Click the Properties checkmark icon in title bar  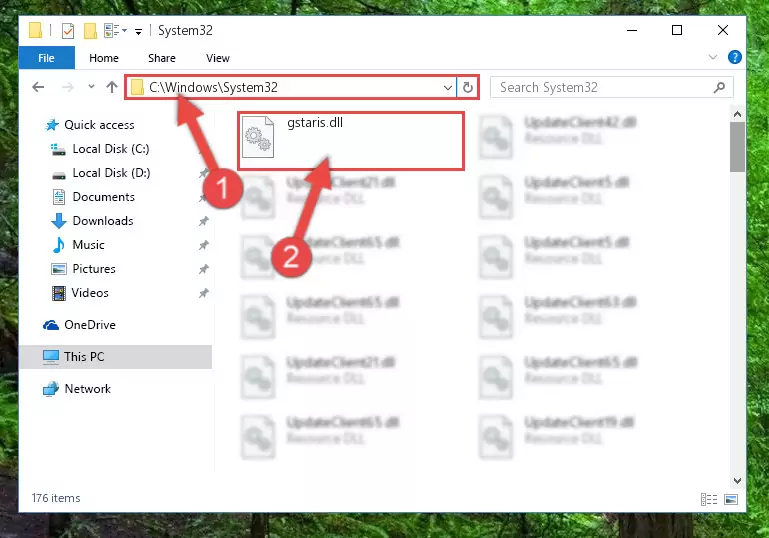click(68, 31)
